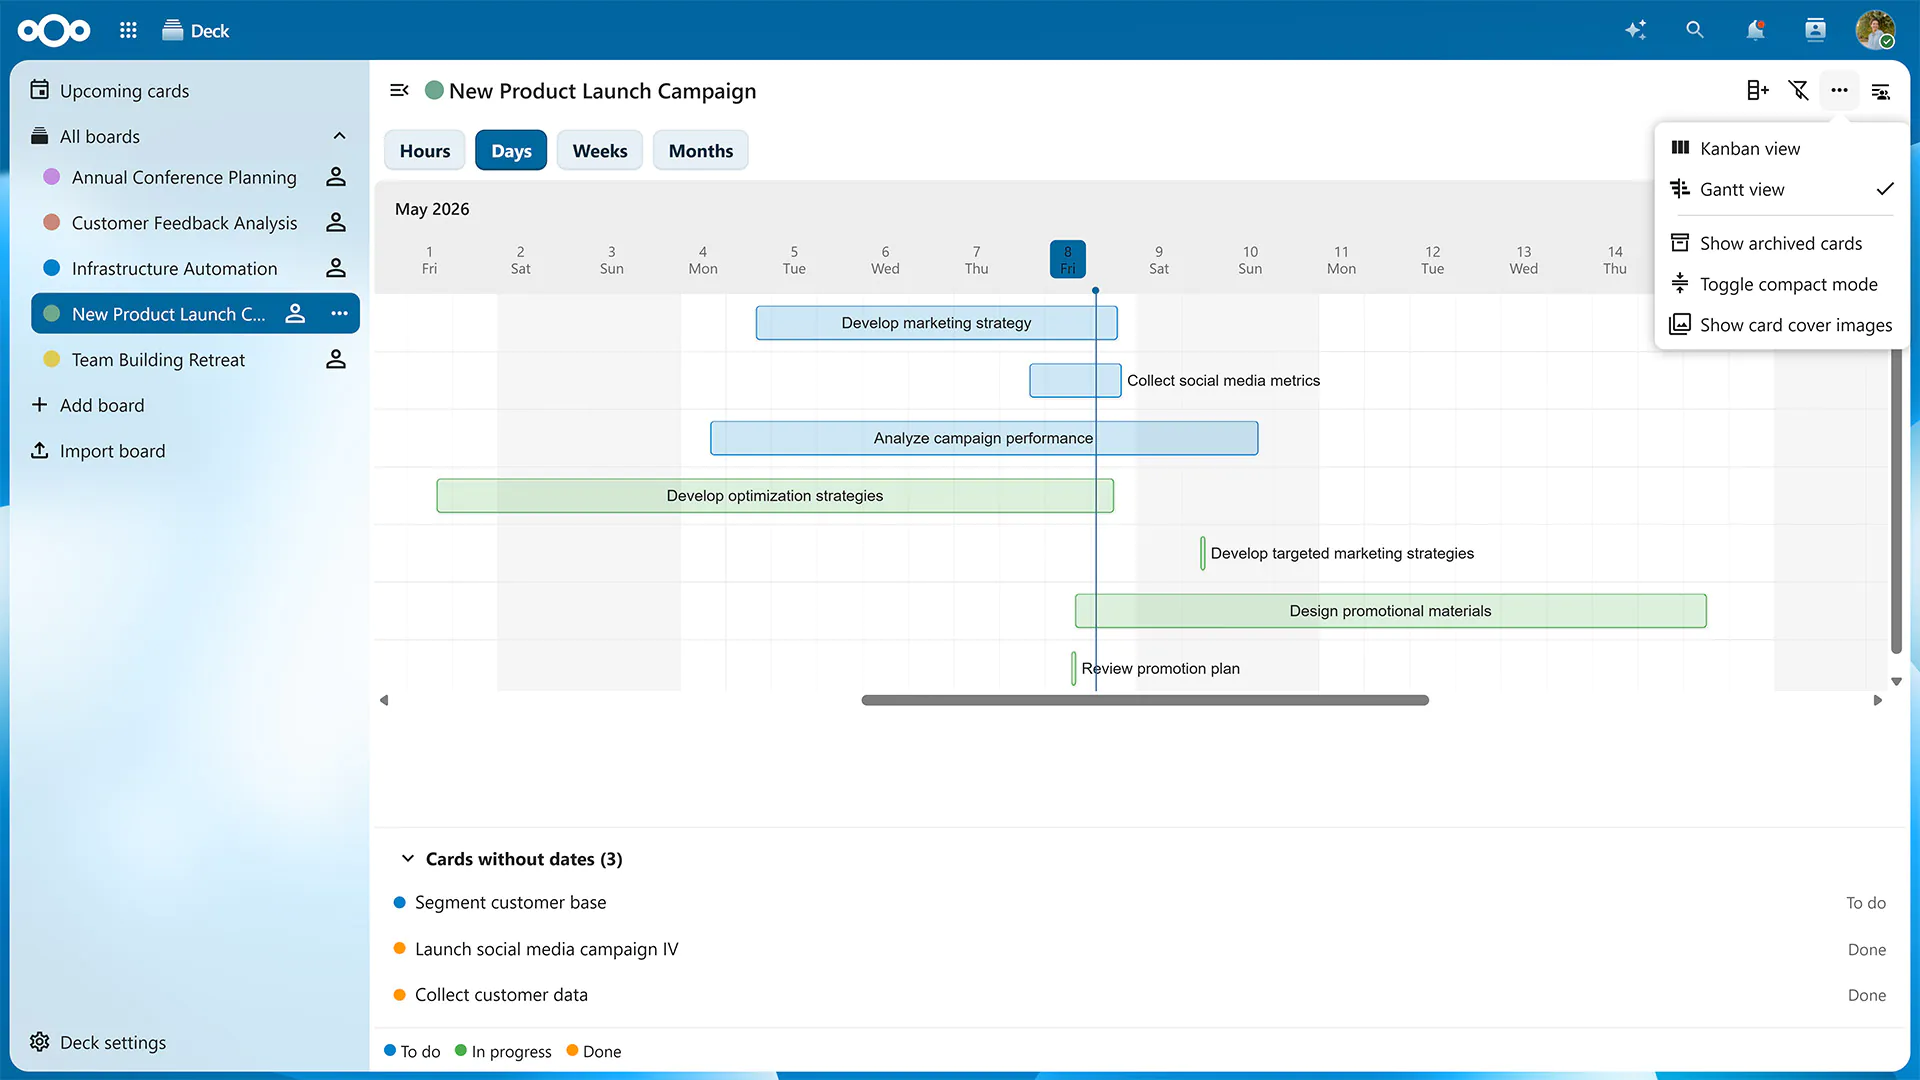
Task: Open sharing for New Product Launch board
Action: pos(295,314)
